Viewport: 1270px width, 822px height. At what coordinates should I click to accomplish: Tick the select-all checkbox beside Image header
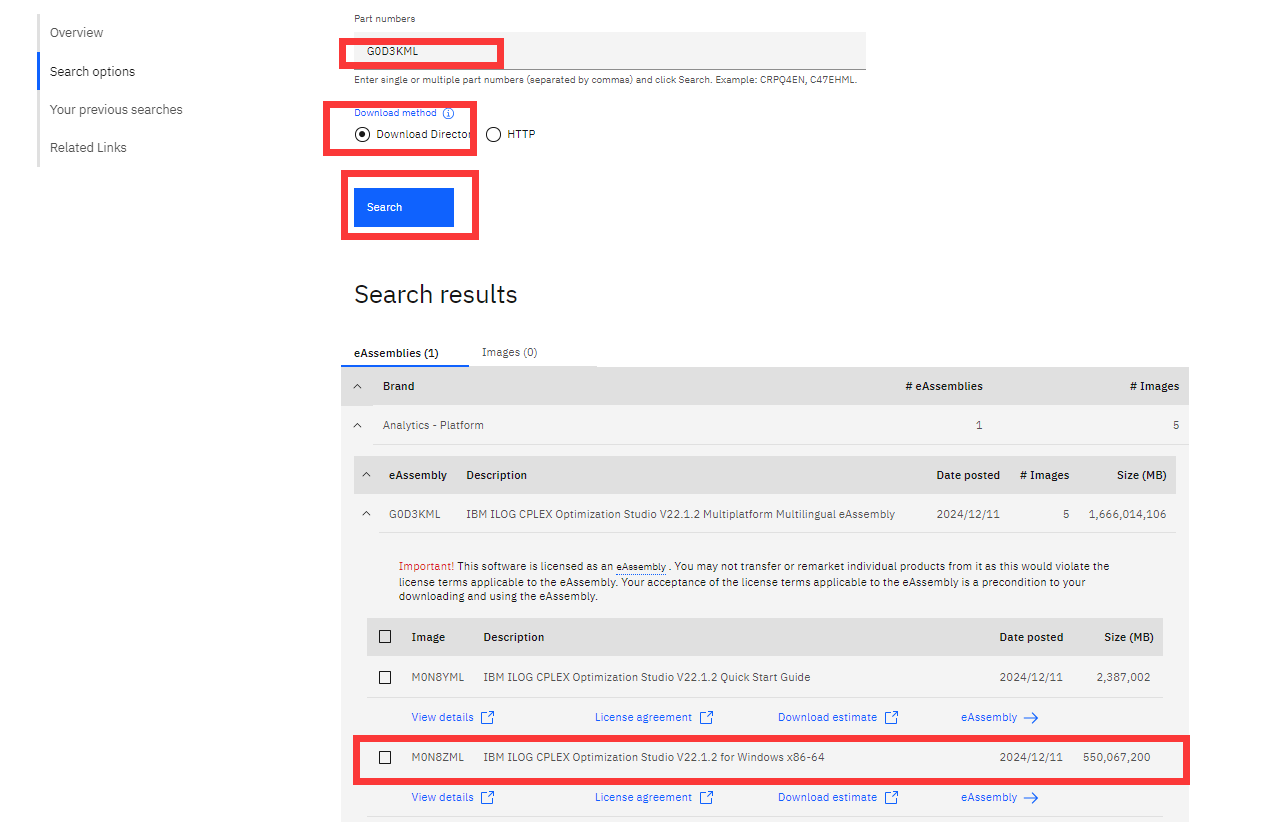tap(385, 637)
